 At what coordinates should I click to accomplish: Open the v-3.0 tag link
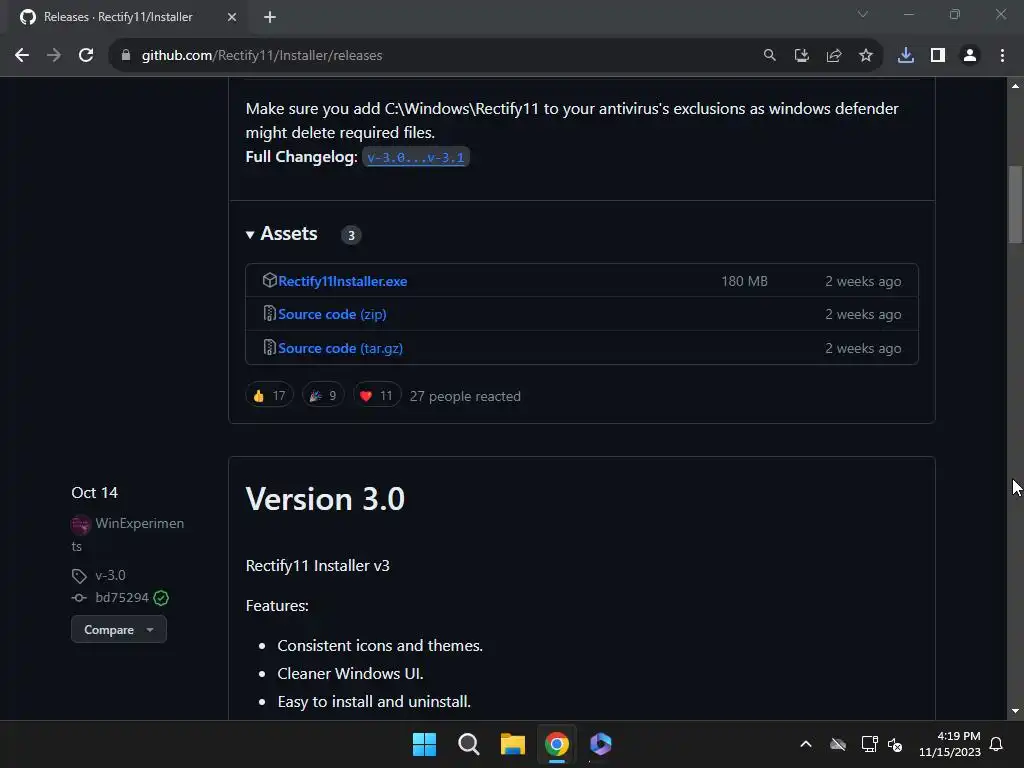point(110,575)
